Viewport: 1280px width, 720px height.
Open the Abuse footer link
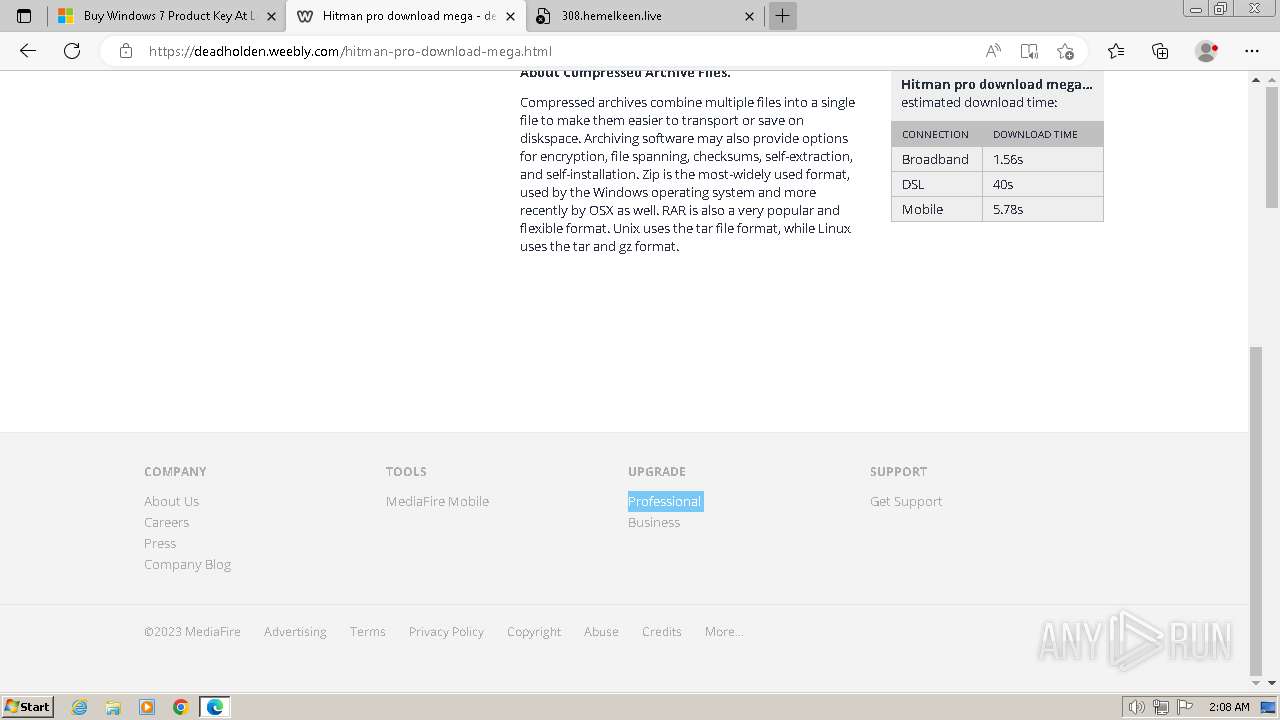pyautogui.click(x=601, y=631)
